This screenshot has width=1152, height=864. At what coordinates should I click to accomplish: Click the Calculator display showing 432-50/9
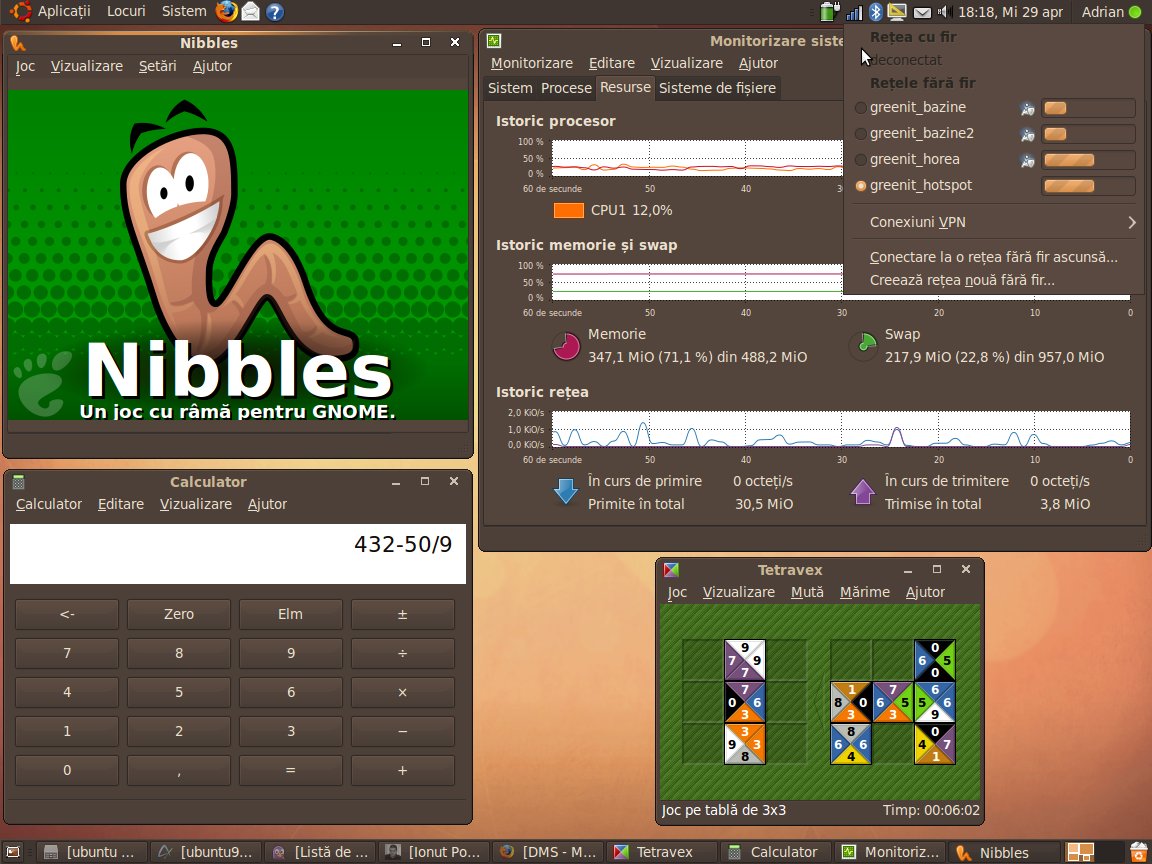tap(237, 553)
